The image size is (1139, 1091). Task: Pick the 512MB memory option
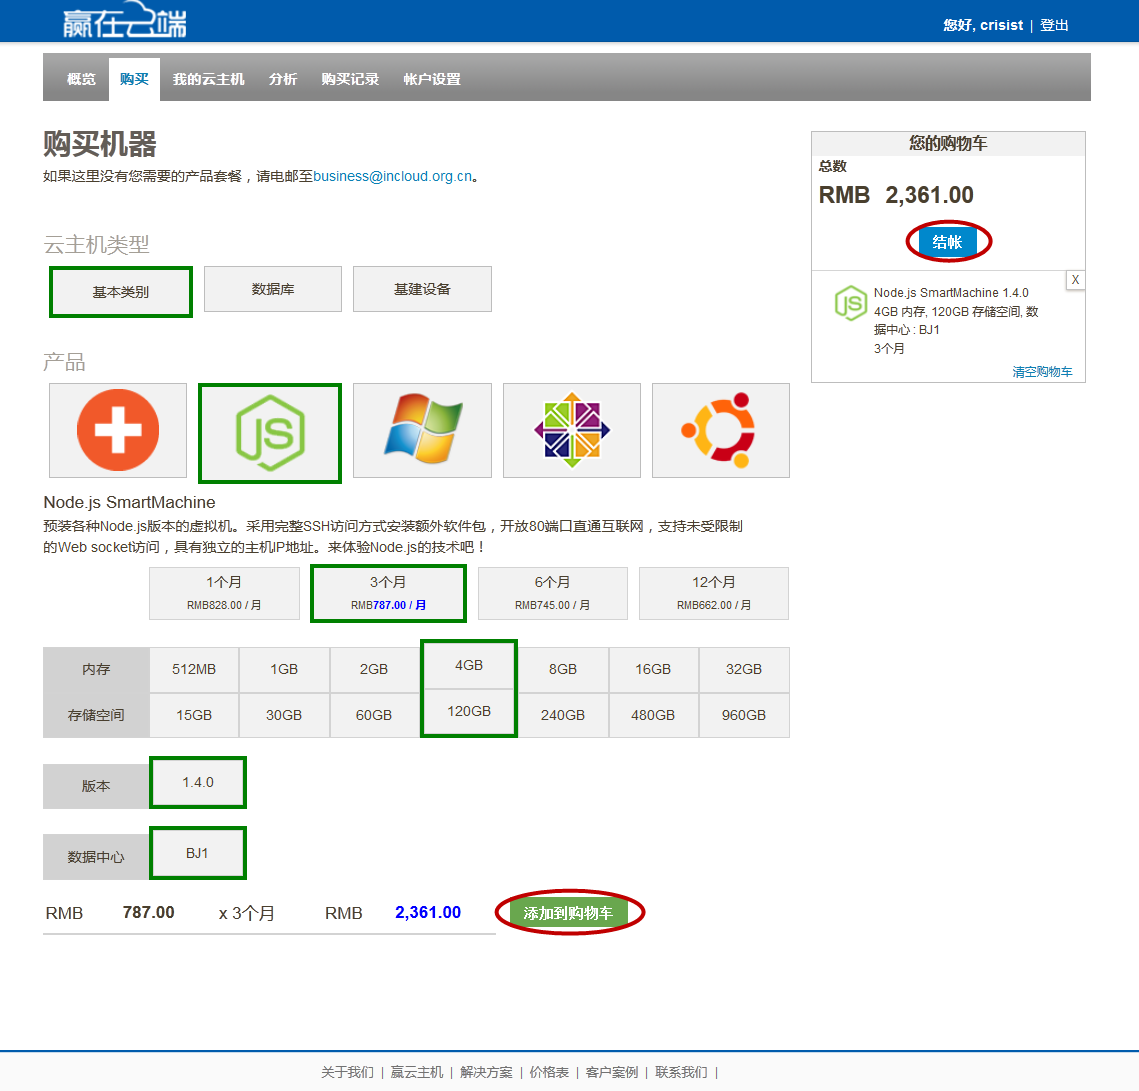[194, 669]
